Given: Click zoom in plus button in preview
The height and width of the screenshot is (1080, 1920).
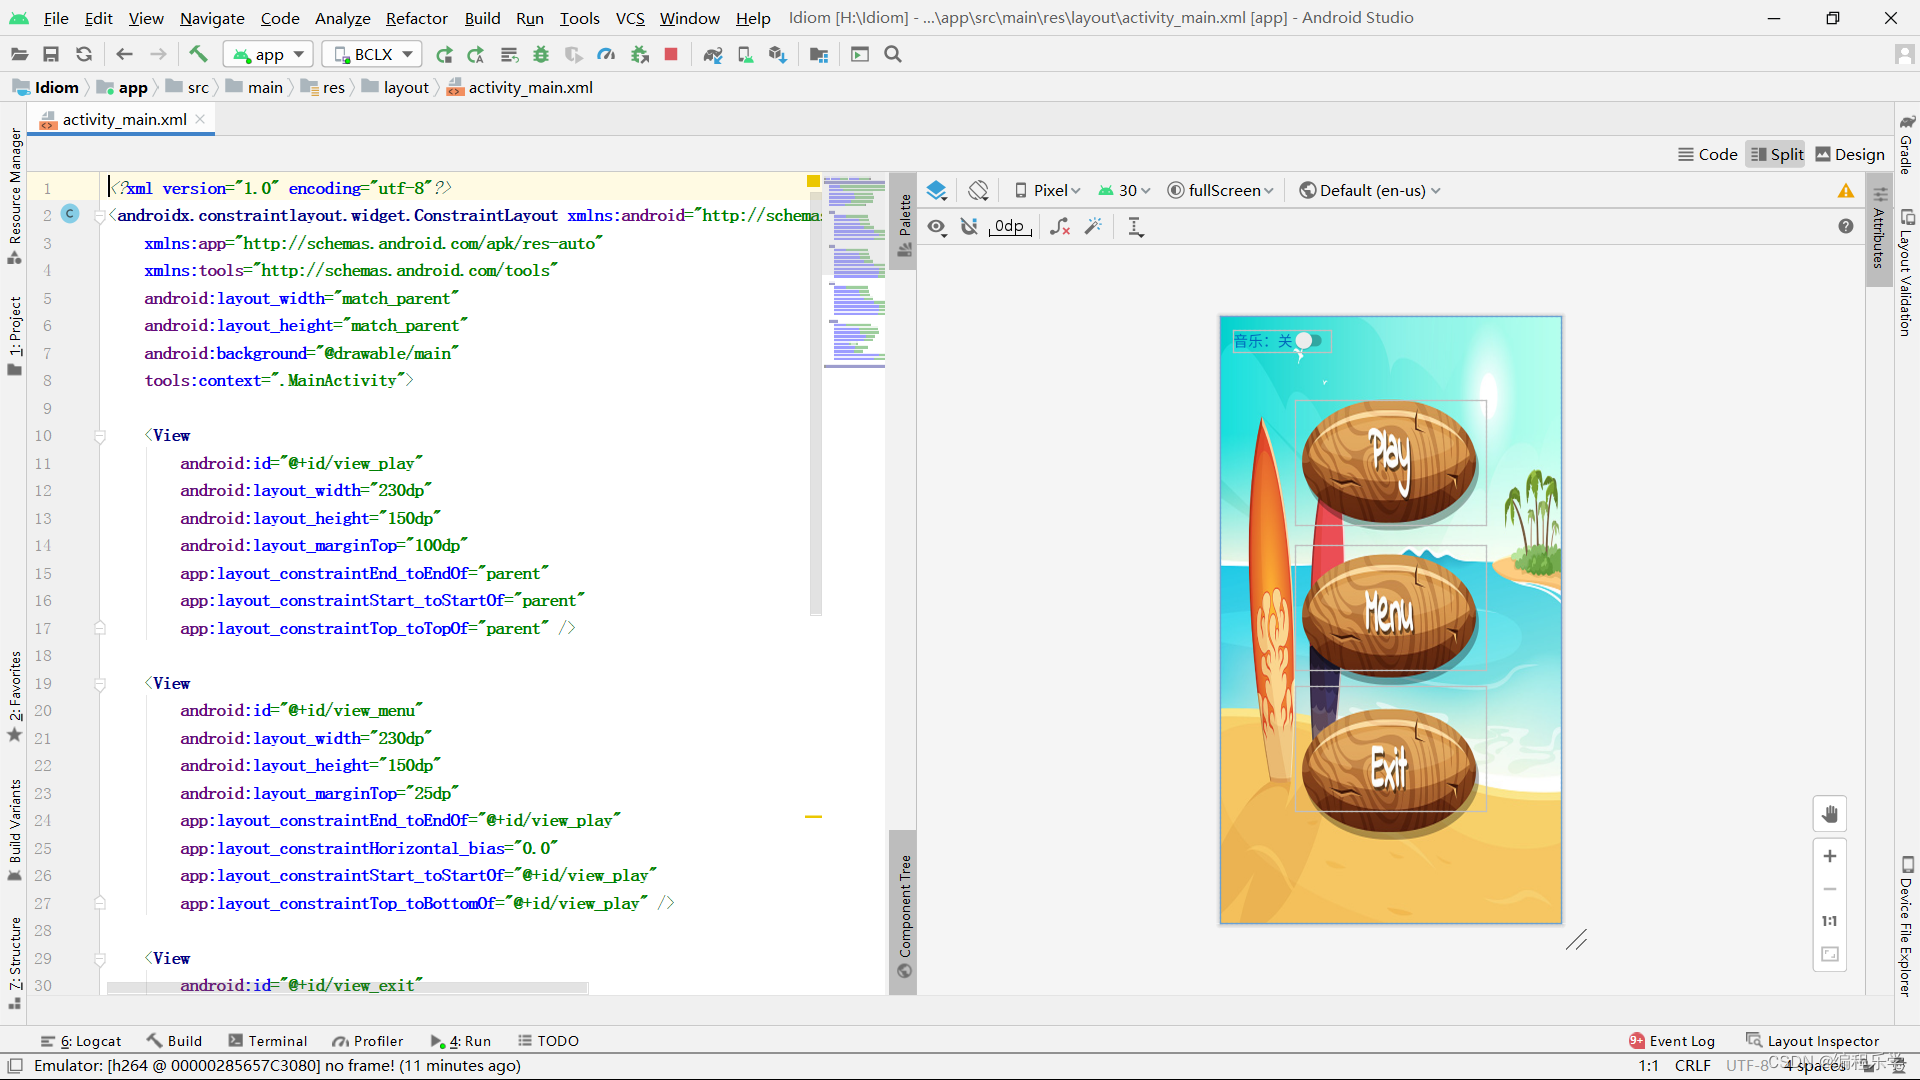Looking at the screenshot, I should [1829, 856].
